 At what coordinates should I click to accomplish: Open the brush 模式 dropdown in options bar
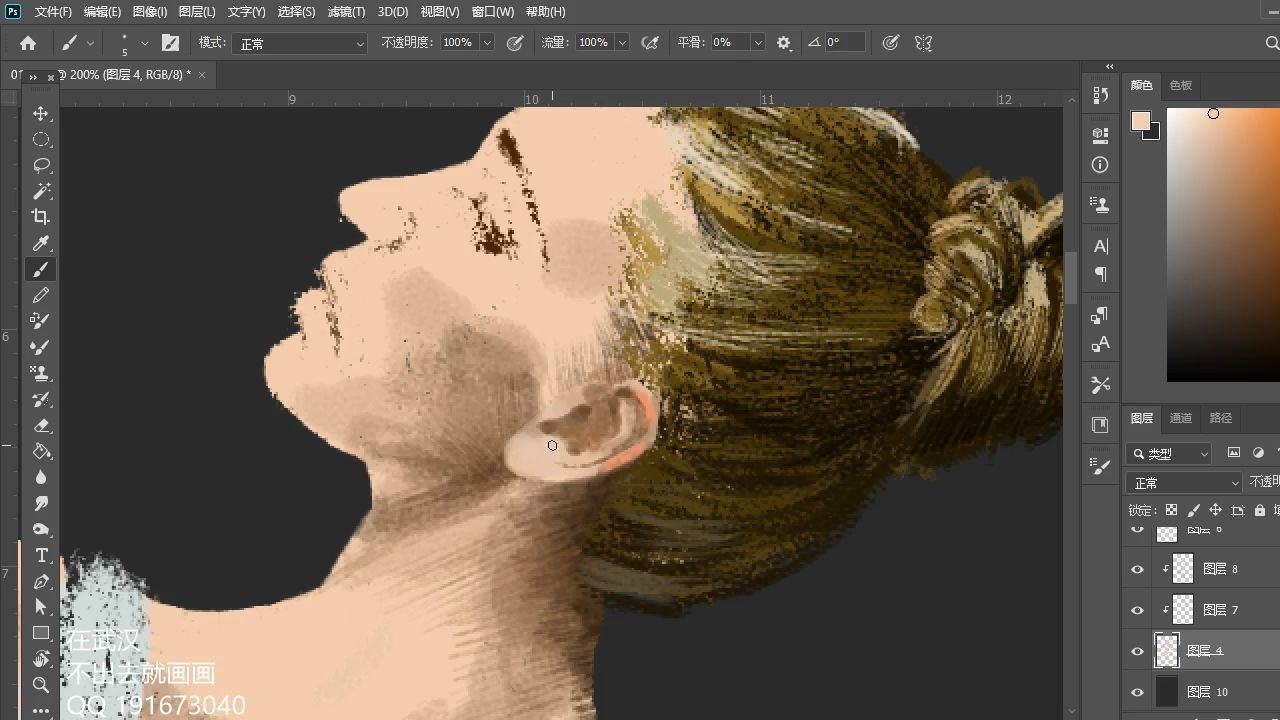(x=300, y=42)
